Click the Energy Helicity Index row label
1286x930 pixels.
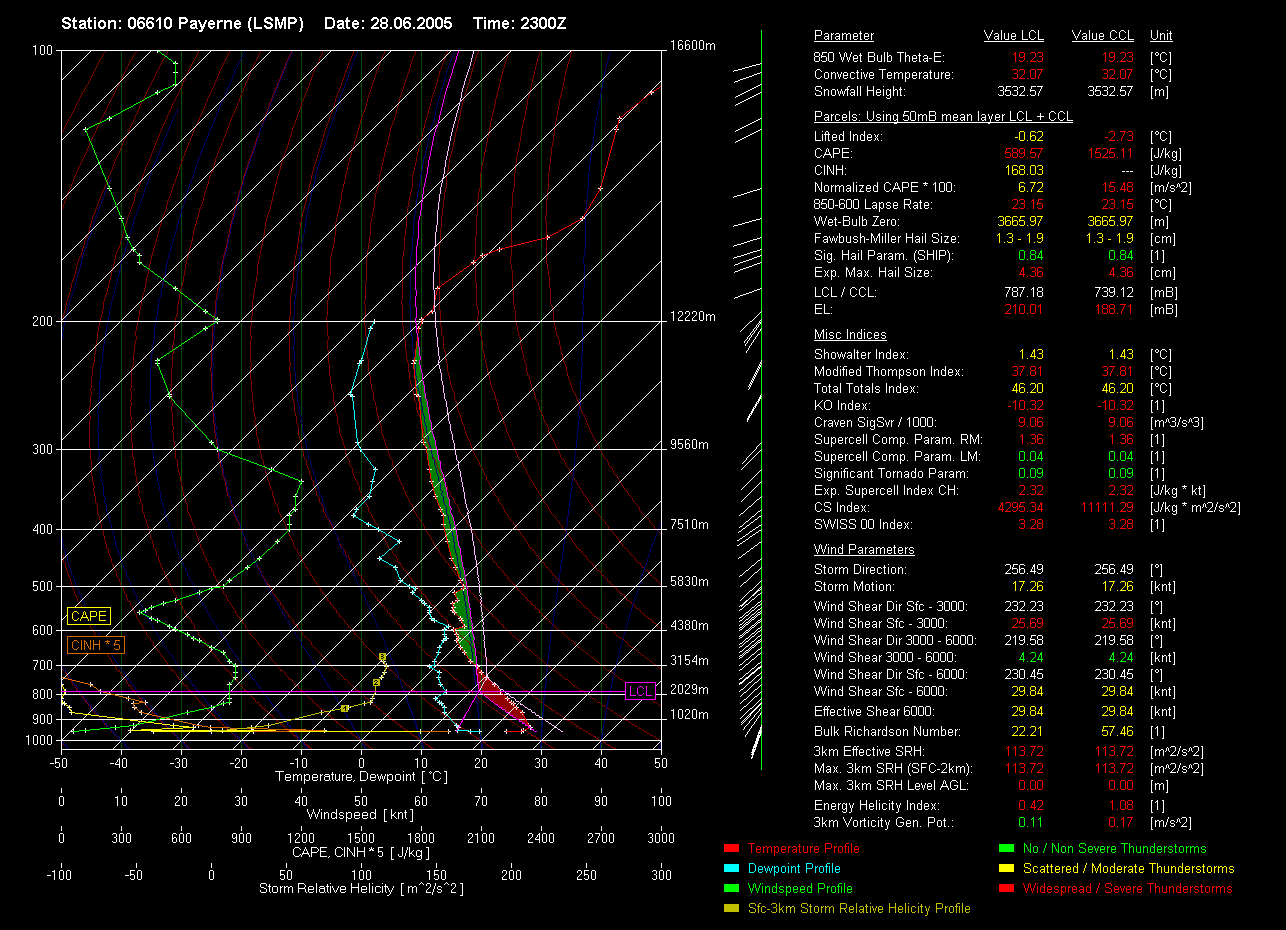pos(878,806)
